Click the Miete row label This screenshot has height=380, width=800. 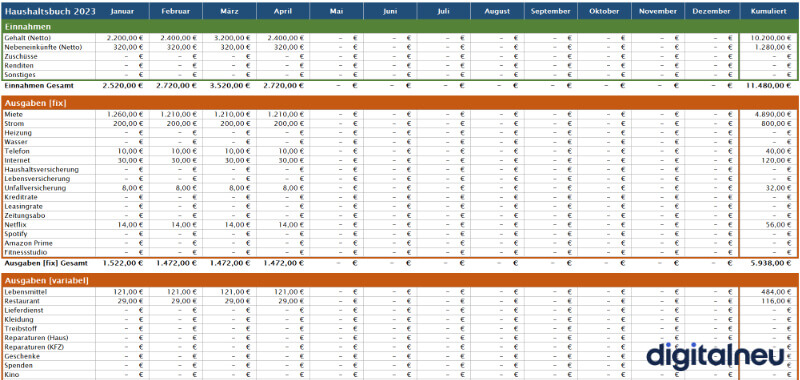[14, 114]
